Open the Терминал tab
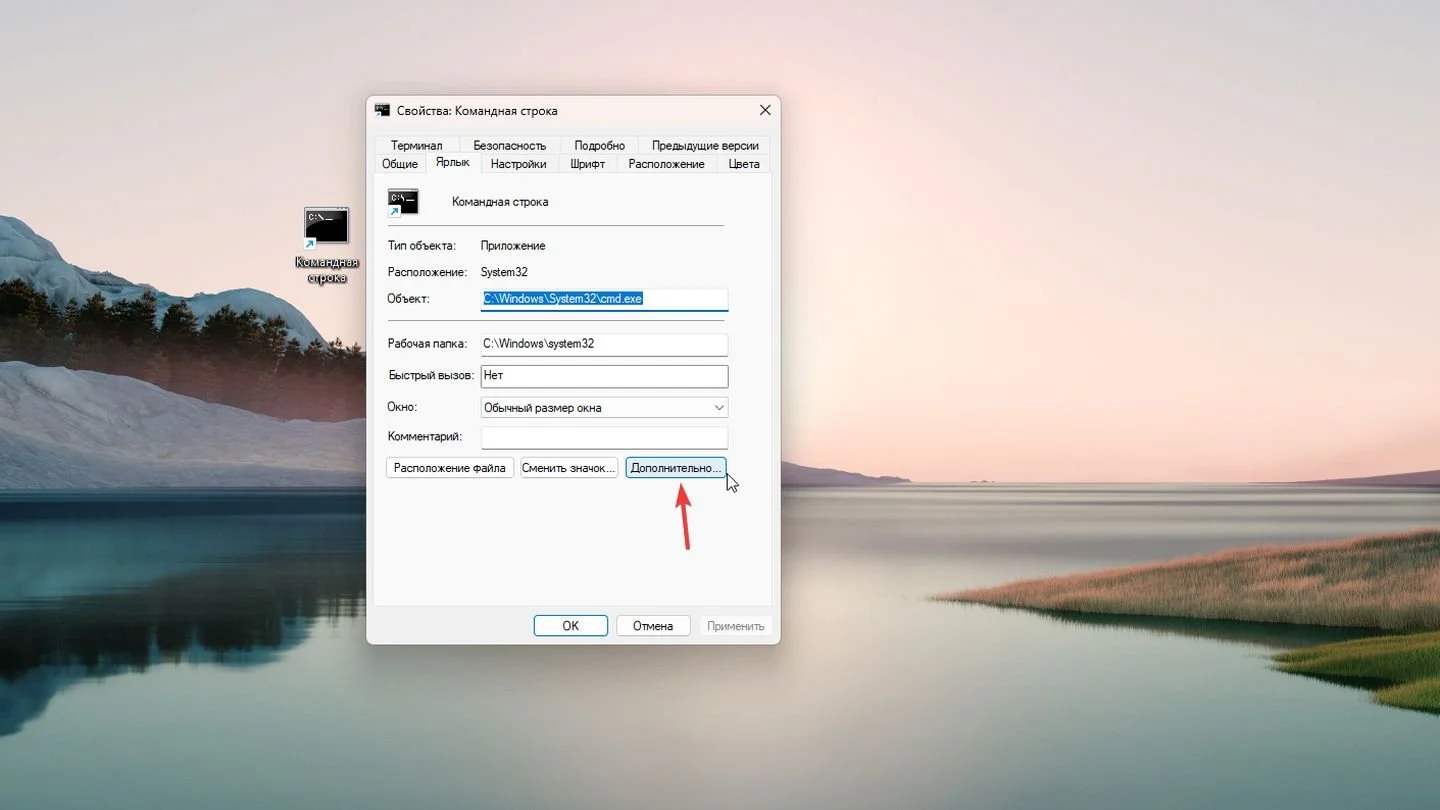1440x810 pixels. (416, 145)
